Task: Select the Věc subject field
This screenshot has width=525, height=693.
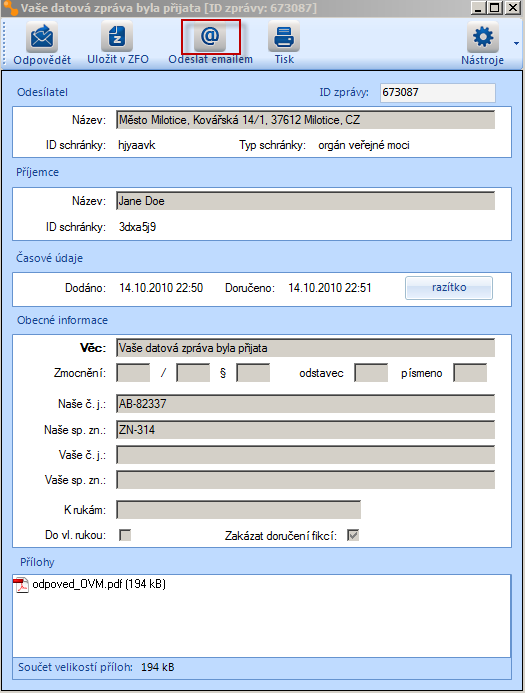Action: pos(305,348)
